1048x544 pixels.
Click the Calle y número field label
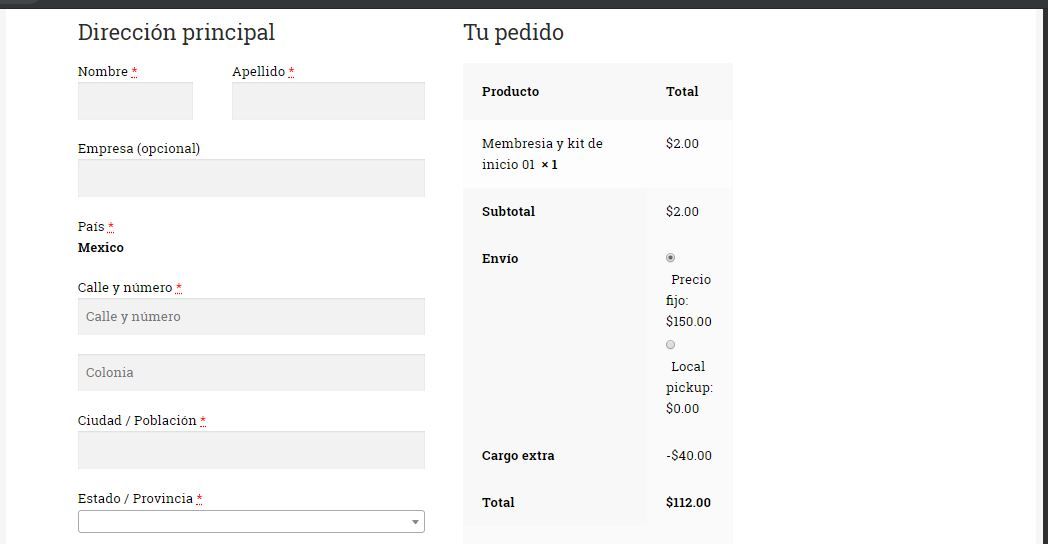pos(125,287)
